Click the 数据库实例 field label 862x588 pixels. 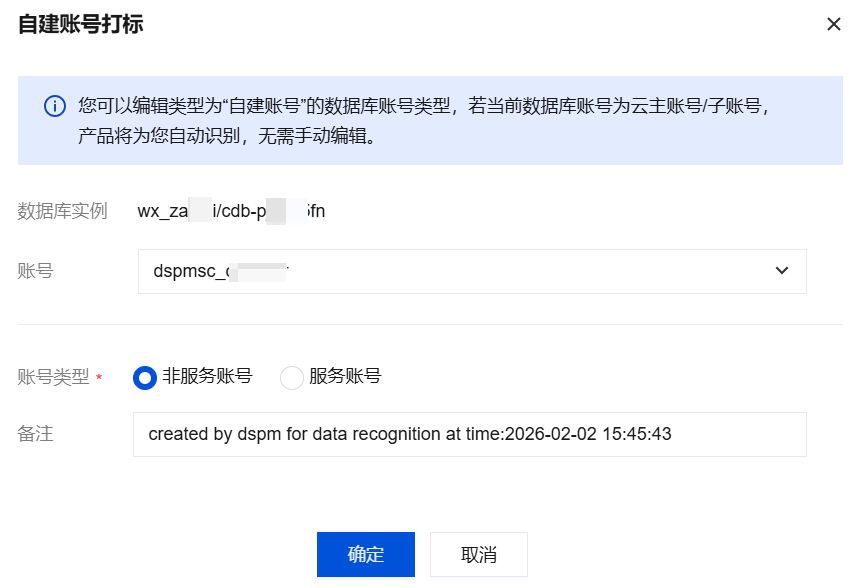coord(62,211)
